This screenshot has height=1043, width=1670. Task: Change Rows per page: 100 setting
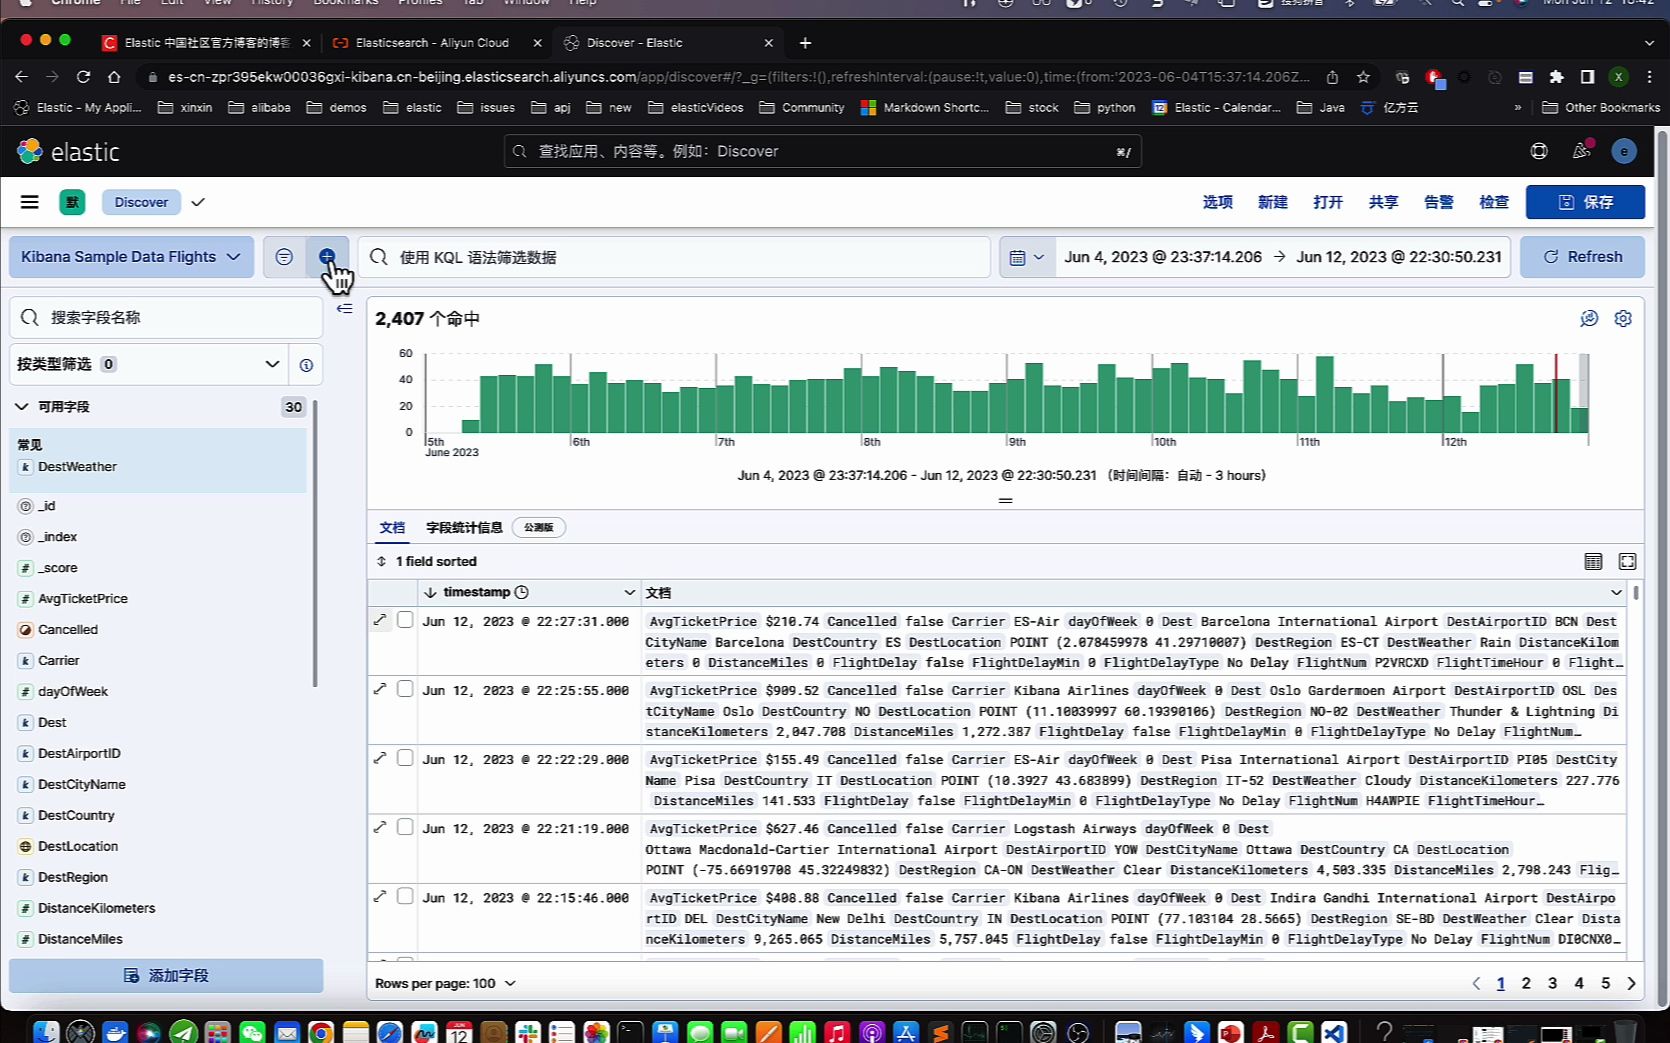[x=445, y=983]
